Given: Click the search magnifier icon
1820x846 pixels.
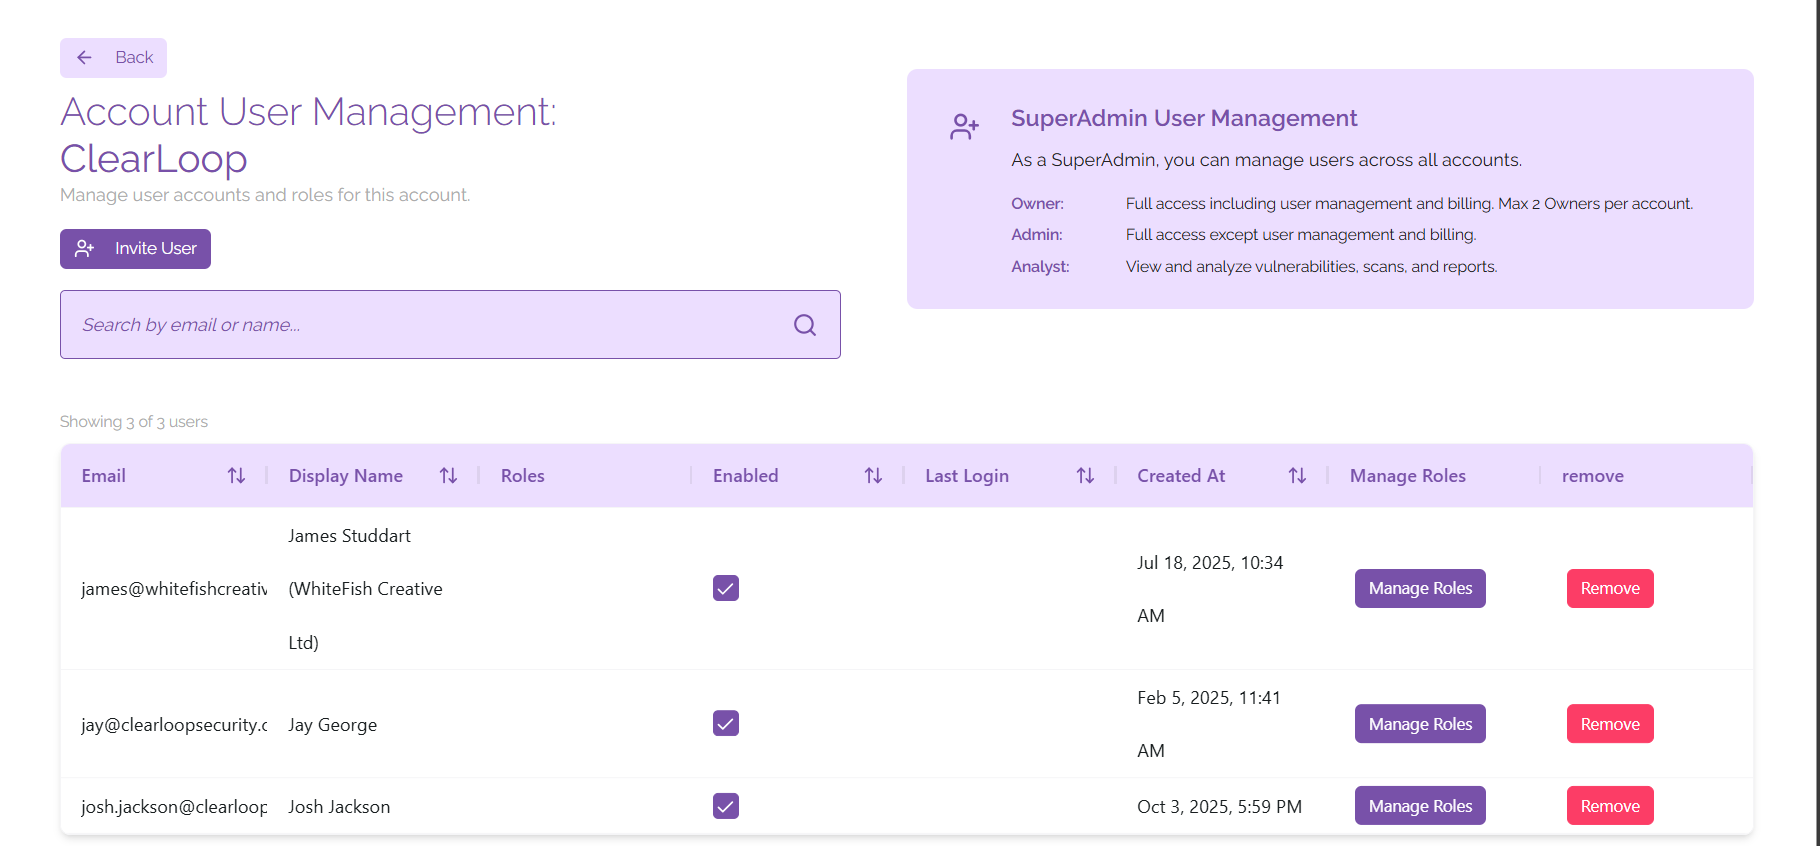Looking at the screenshot, I should tap(805, 325).
